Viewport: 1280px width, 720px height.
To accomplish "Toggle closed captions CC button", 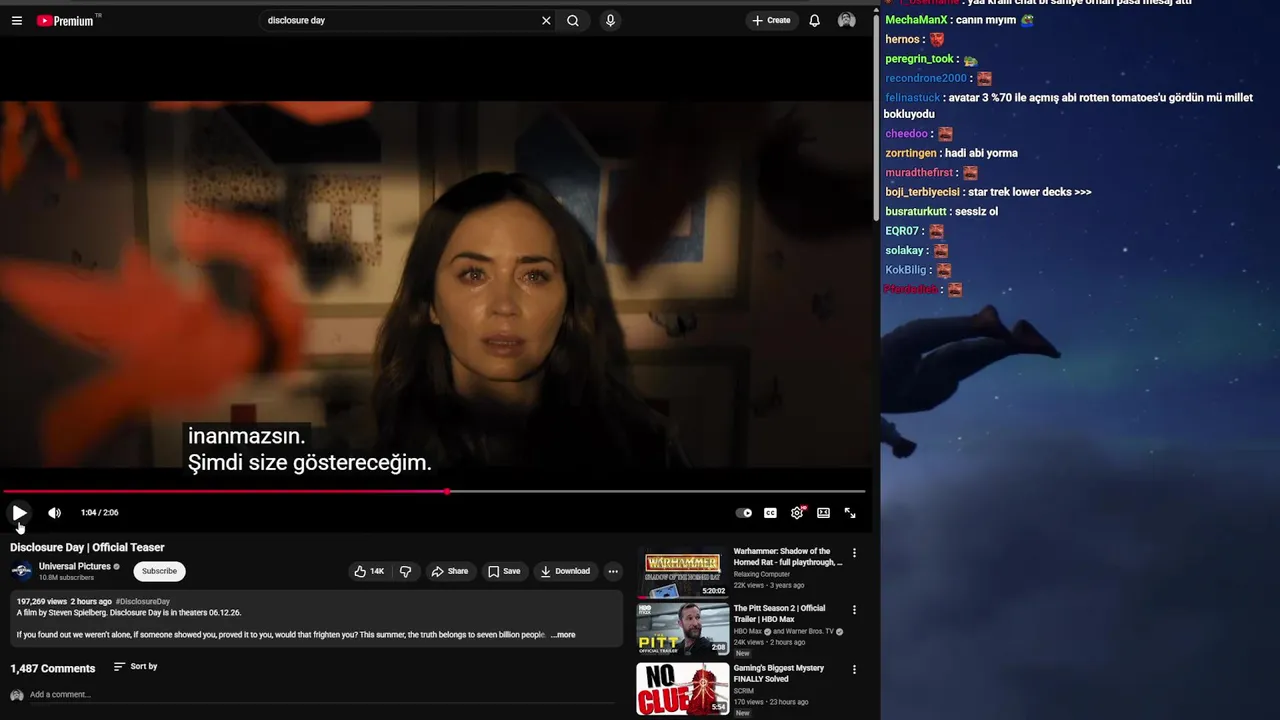I will [770, 513].
